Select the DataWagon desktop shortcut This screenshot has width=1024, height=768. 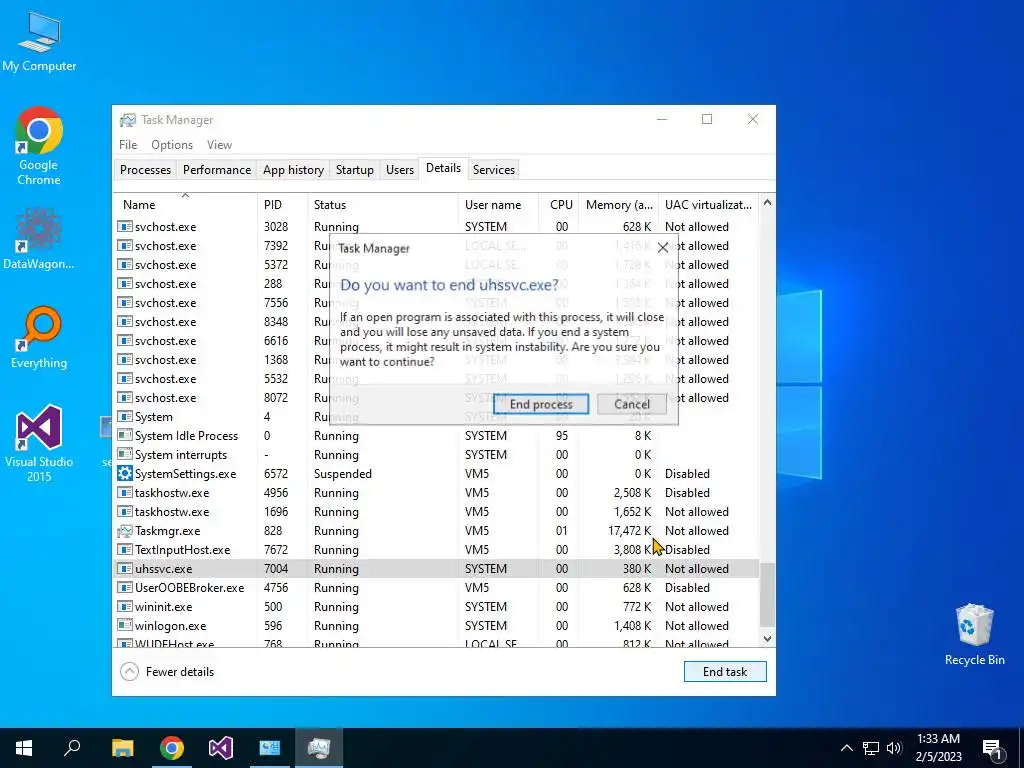point(39,239)
